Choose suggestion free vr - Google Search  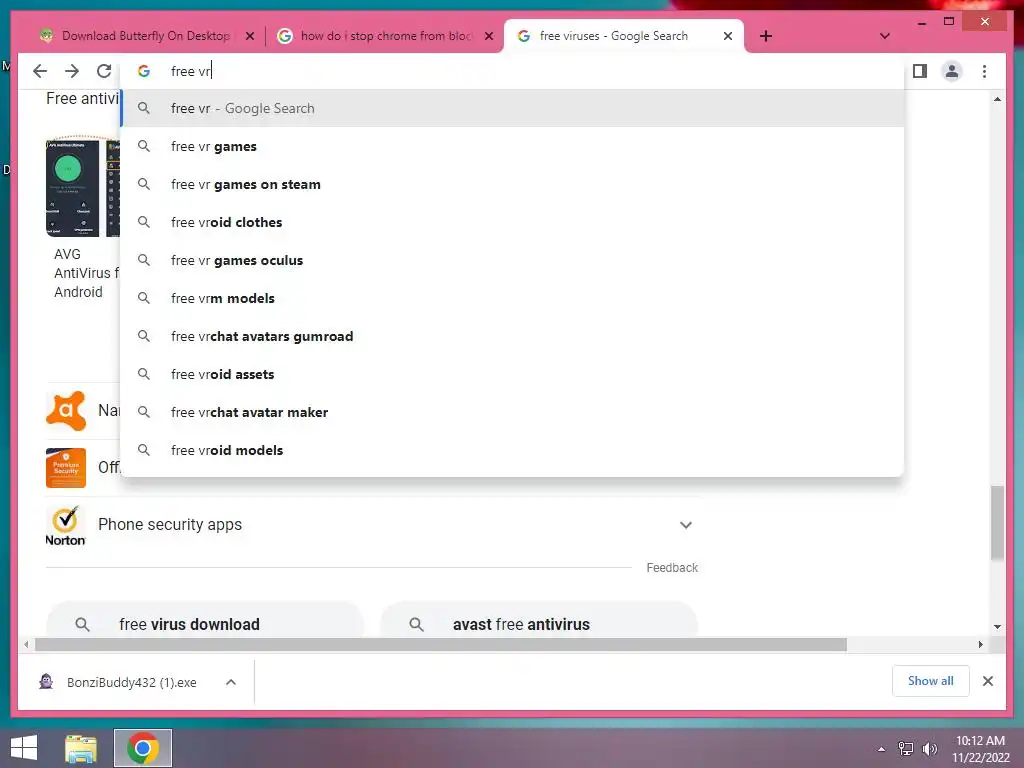(513, 108)
